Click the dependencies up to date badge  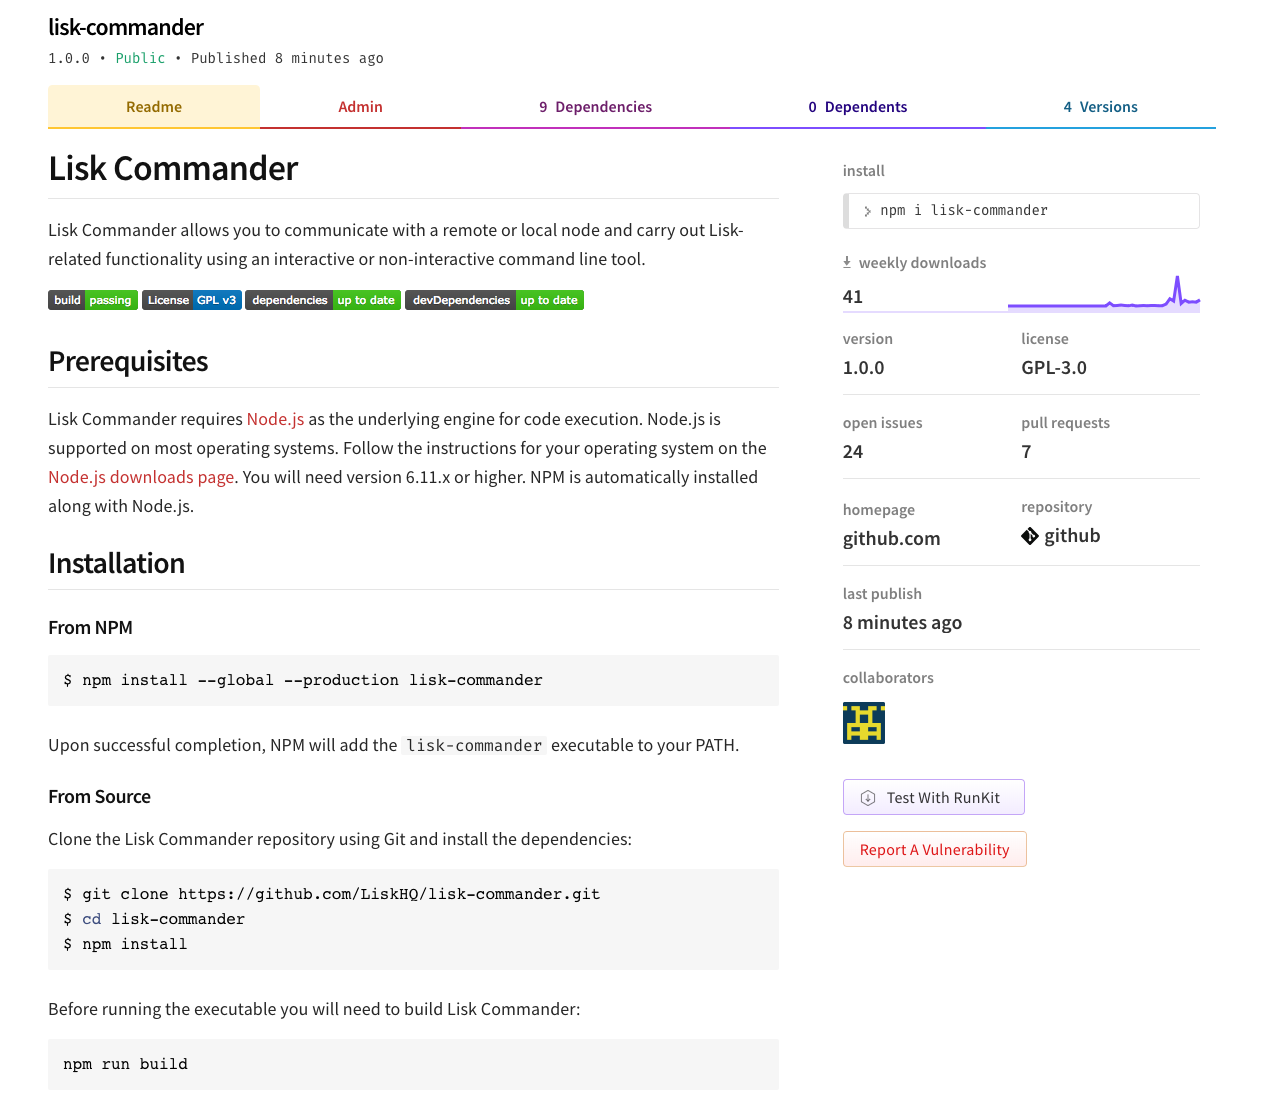323,300
